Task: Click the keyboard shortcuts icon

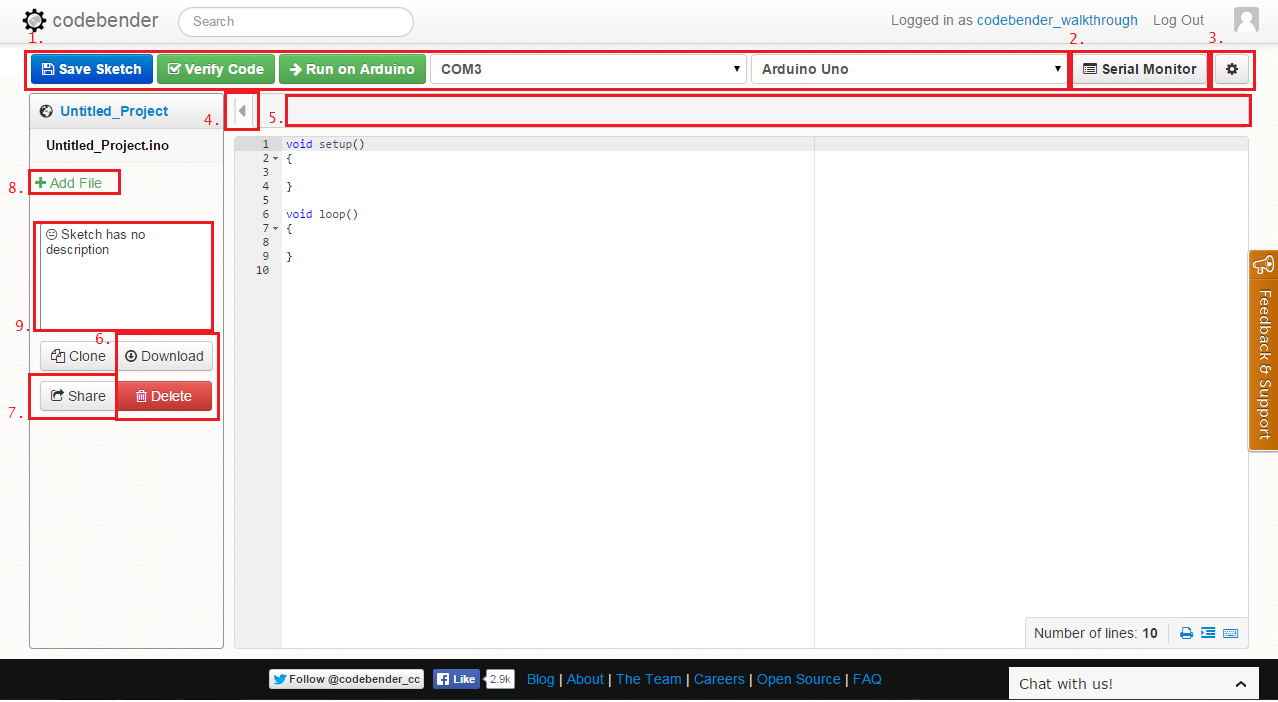Action: coord(1231,633)
